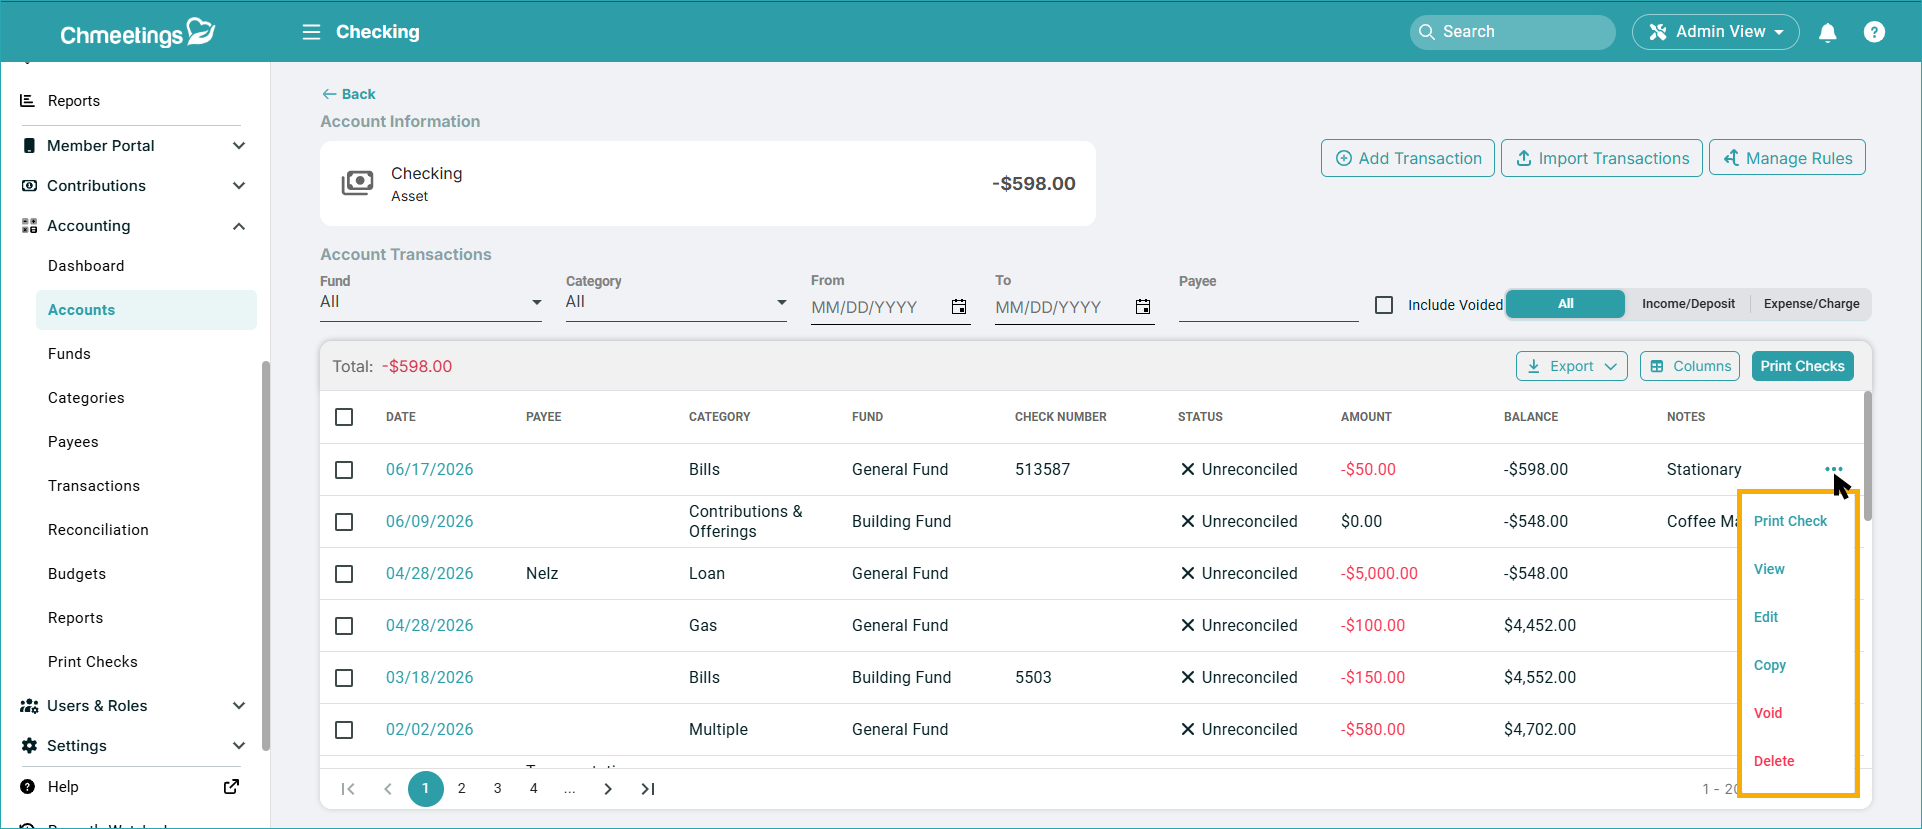The width and height of the screenshot is (1922, 829).
Task: Open the notifications bell
Action: (1828, 32)
